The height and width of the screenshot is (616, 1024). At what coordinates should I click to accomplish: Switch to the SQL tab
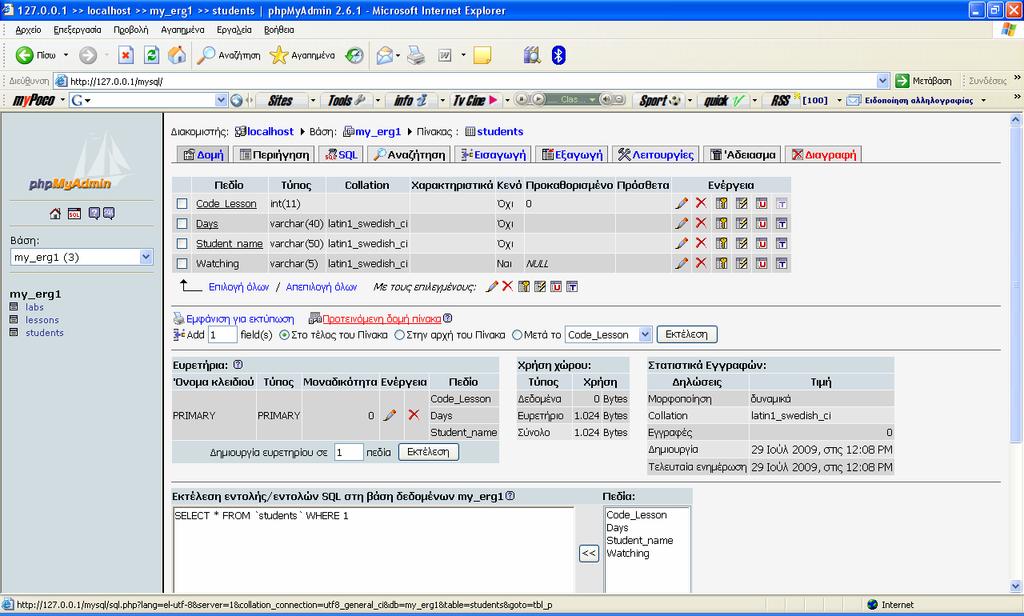342,155
